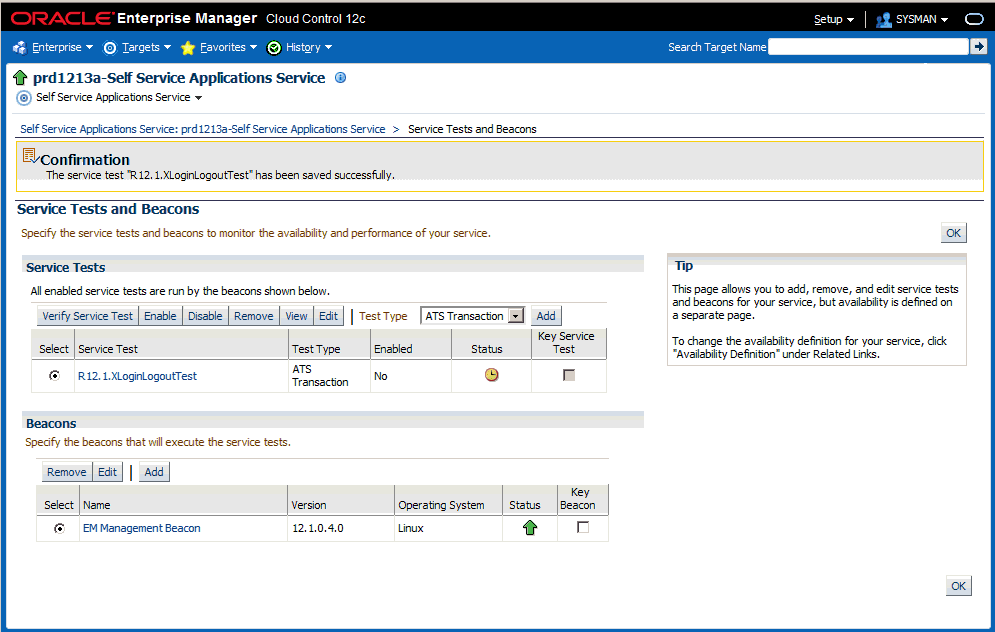Open the Favorites menu
Viewport: 995px width, 632px height.
tap(228, 47)
